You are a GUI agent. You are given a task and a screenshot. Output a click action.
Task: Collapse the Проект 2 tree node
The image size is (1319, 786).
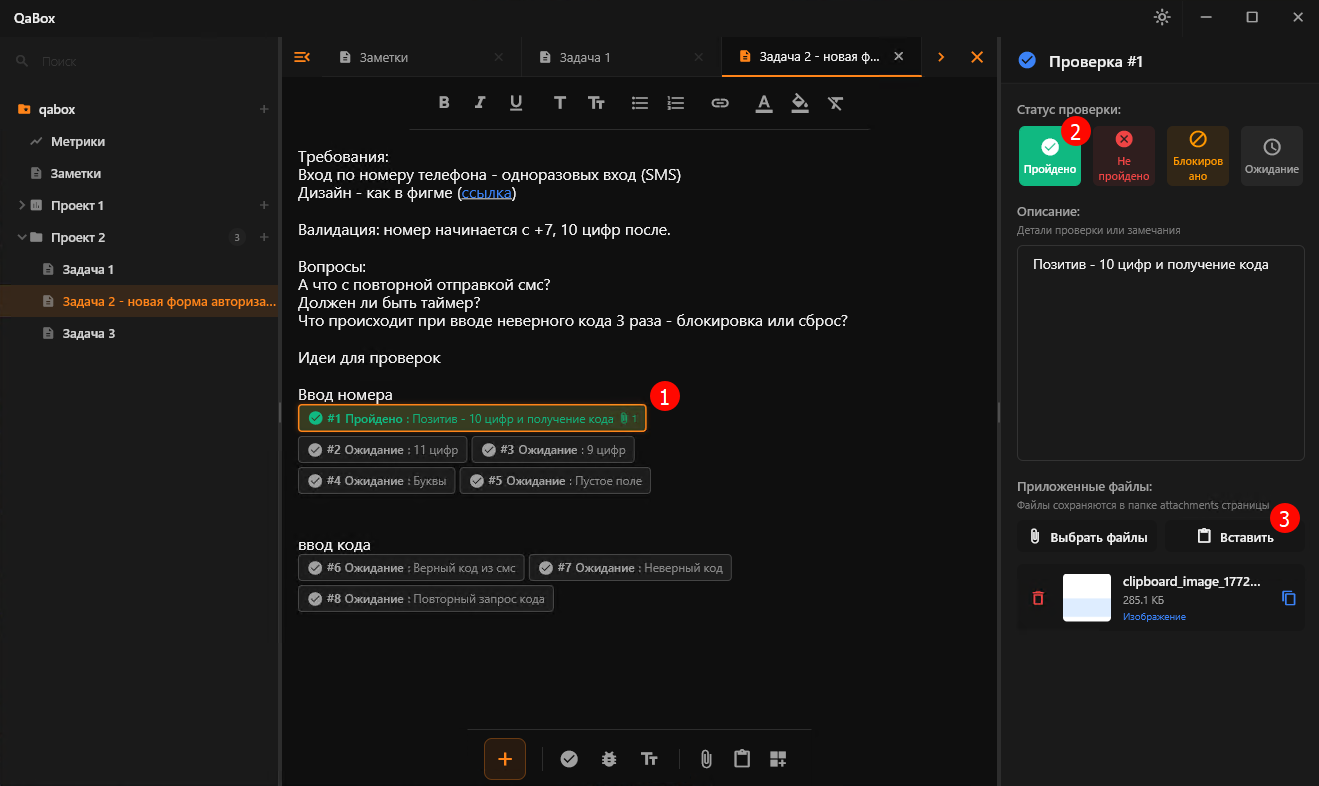click(x=22, y=237)
